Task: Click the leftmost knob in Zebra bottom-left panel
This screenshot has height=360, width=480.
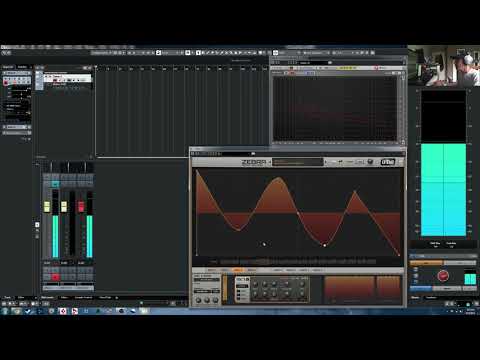Action: click(198, 300)
